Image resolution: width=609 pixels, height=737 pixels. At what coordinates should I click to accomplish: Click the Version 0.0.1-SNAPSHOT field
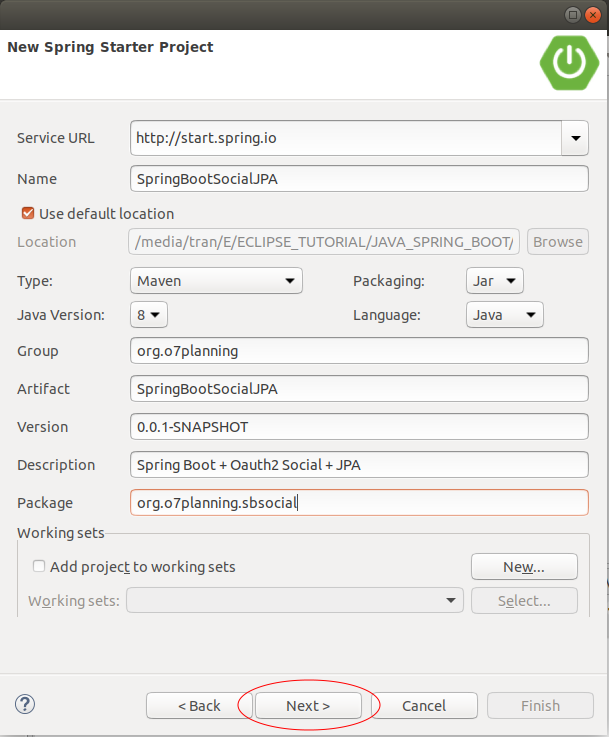pyautogui.click(x=359, y=427)
